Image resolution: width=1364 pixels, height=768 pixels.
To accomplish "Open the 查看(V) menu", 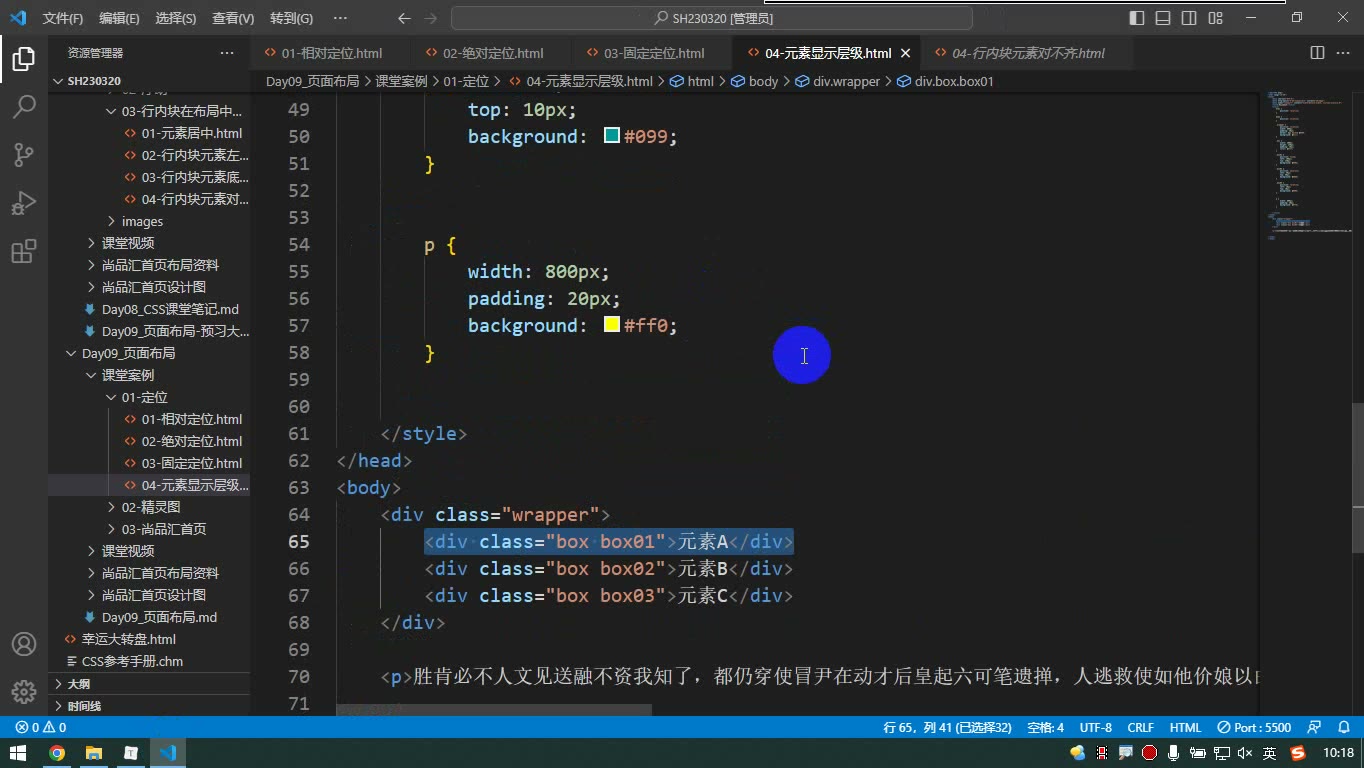I will tap(233, 18).
